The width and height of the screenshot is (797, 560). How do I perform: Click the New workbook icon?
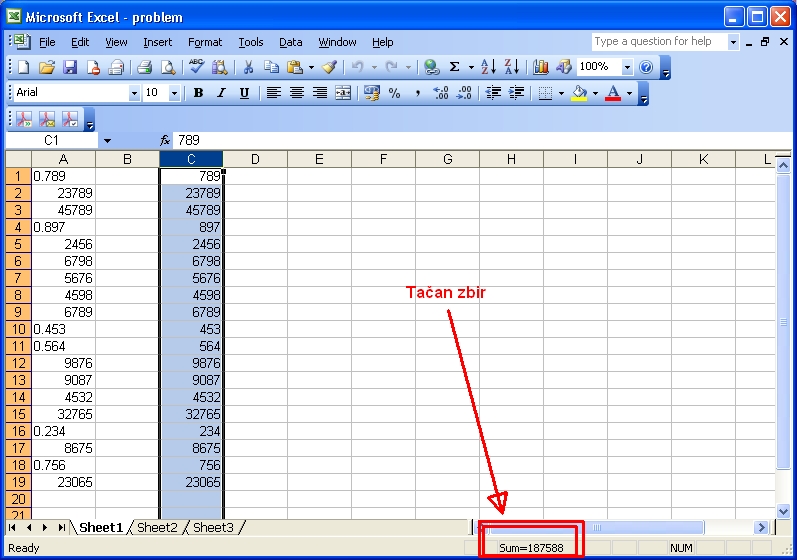(x=23, y=67)
